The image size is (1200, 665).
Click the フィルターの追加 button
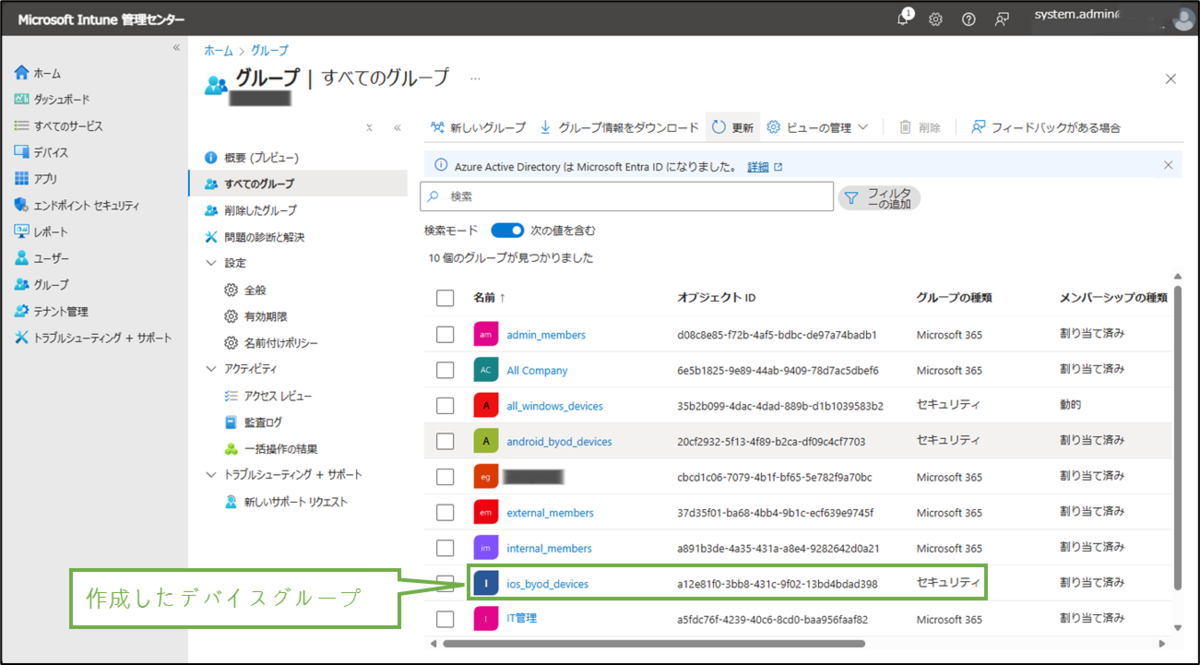point(879,198)
